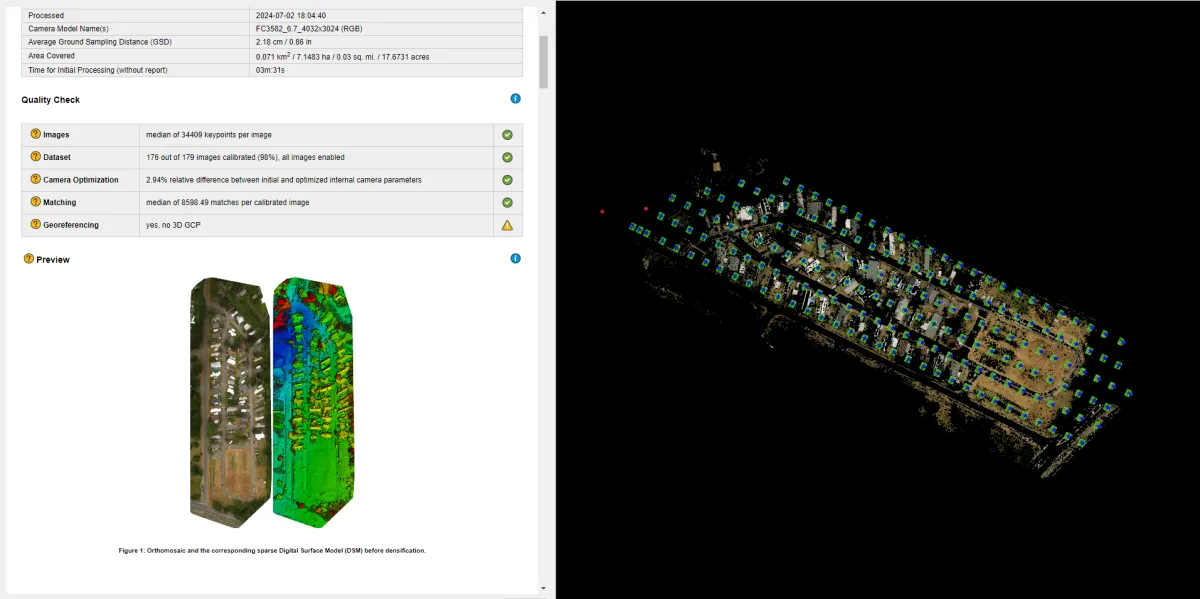1200x599 pixels.
Task: Click green check mark in Matching row
Action: 507,203
